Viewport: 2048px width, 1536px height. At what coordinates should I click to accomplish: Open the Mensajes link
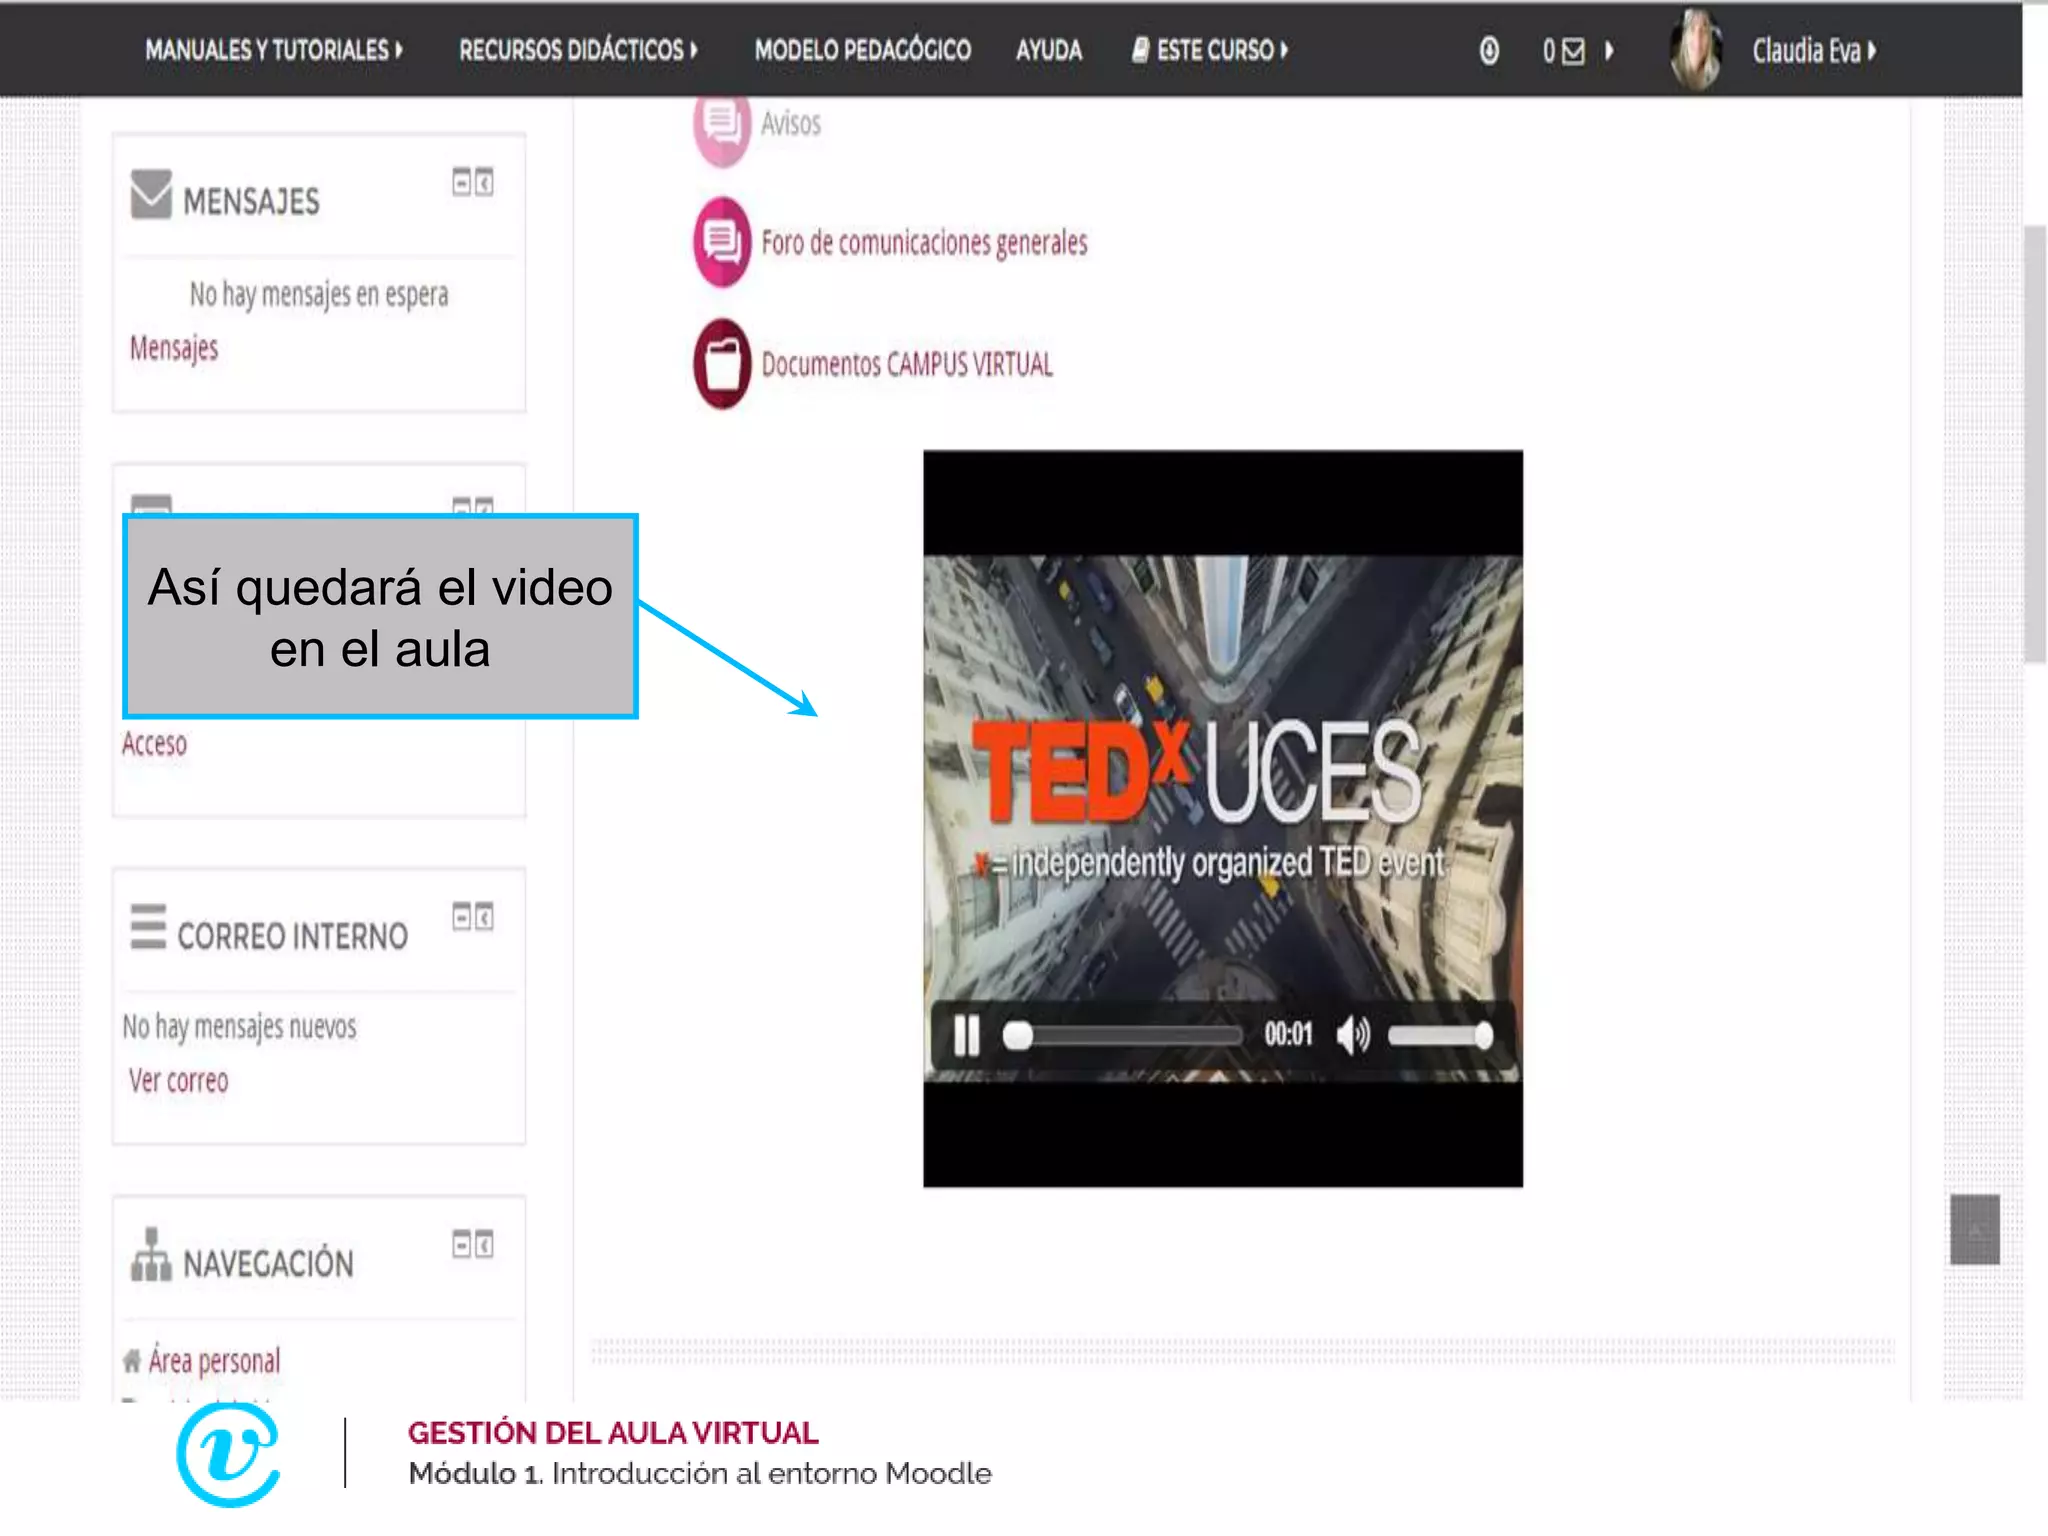[174, 348]
